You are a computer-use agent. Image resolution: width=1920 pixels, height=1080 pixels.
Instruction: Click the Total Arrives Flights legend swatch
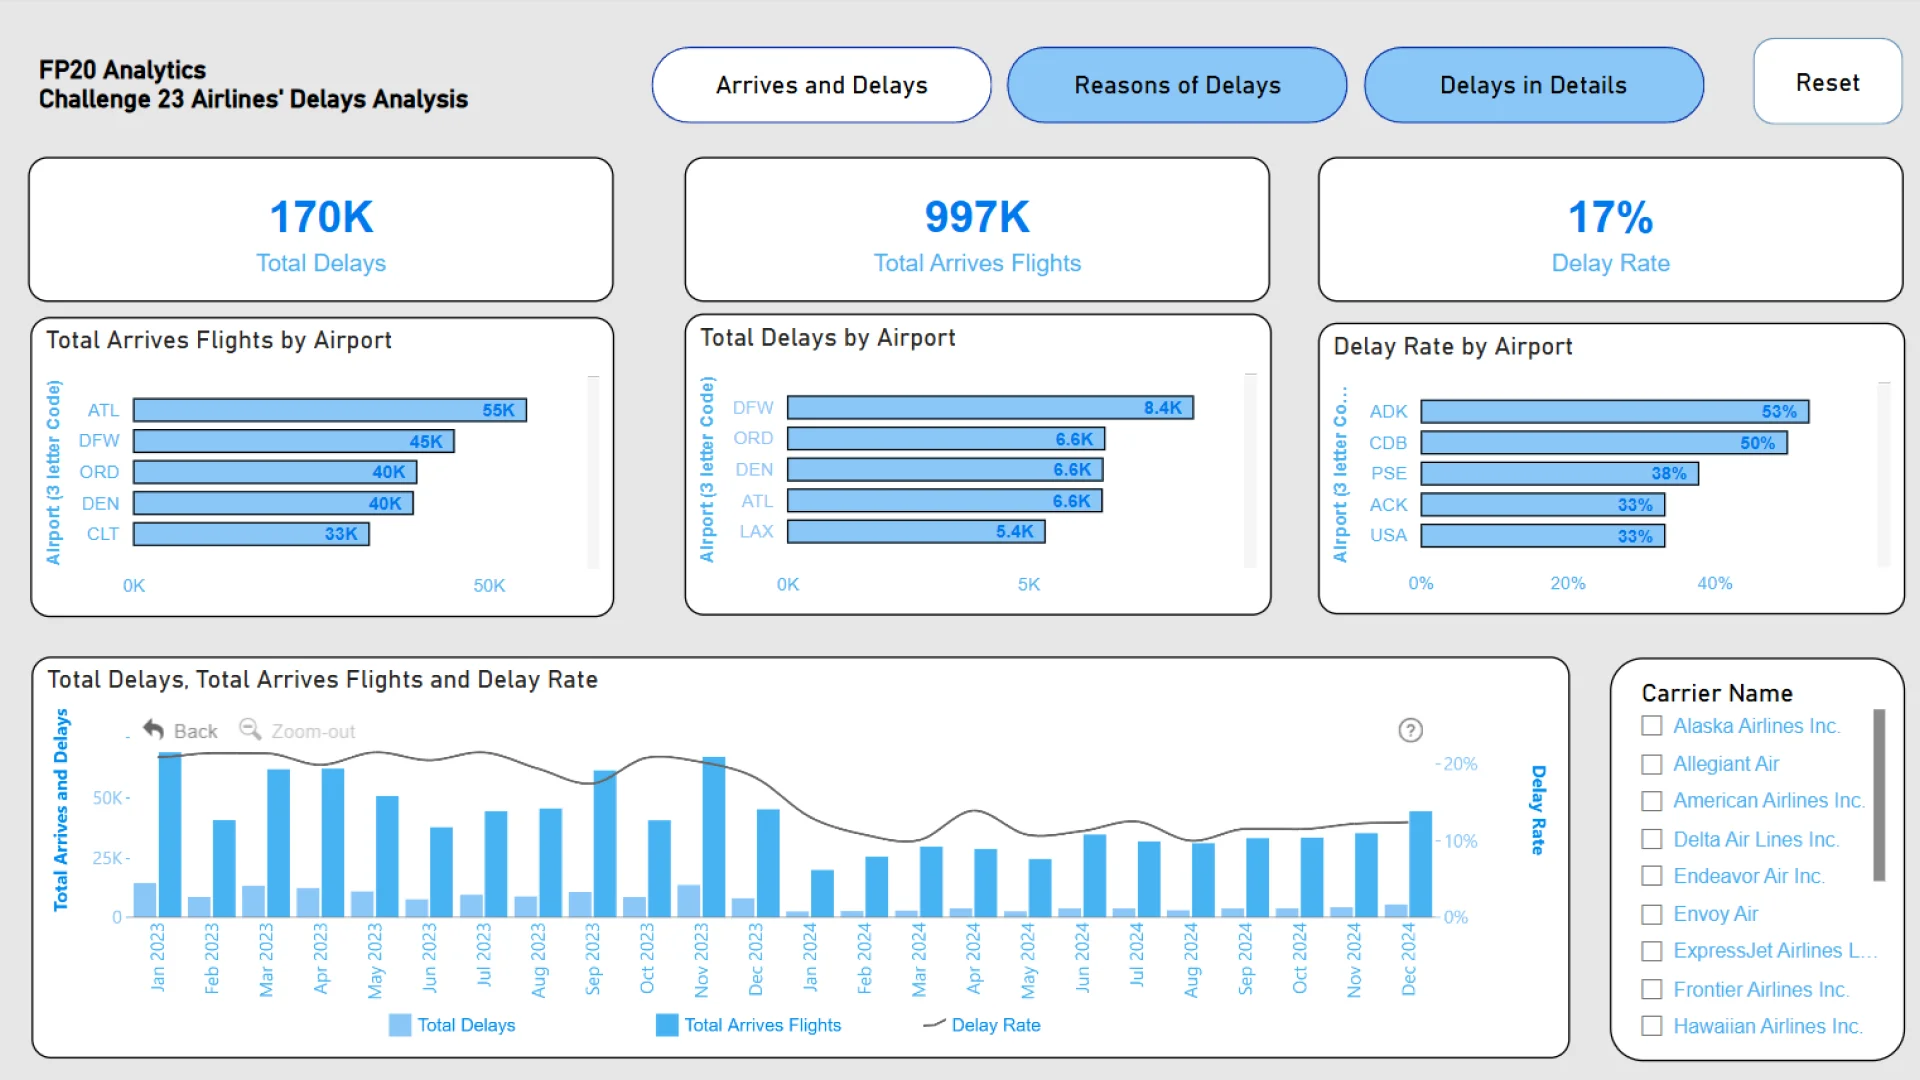point(667,1025)
